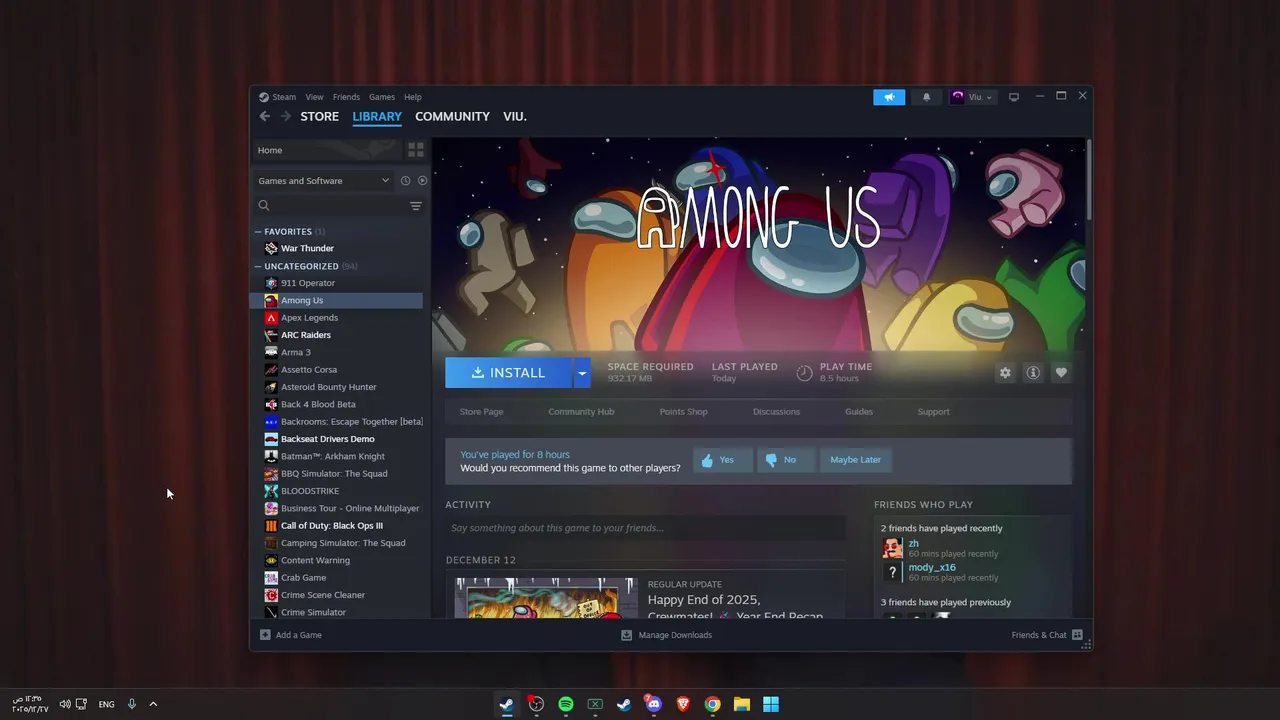Open the announcements megaphone button

(889, 97)
